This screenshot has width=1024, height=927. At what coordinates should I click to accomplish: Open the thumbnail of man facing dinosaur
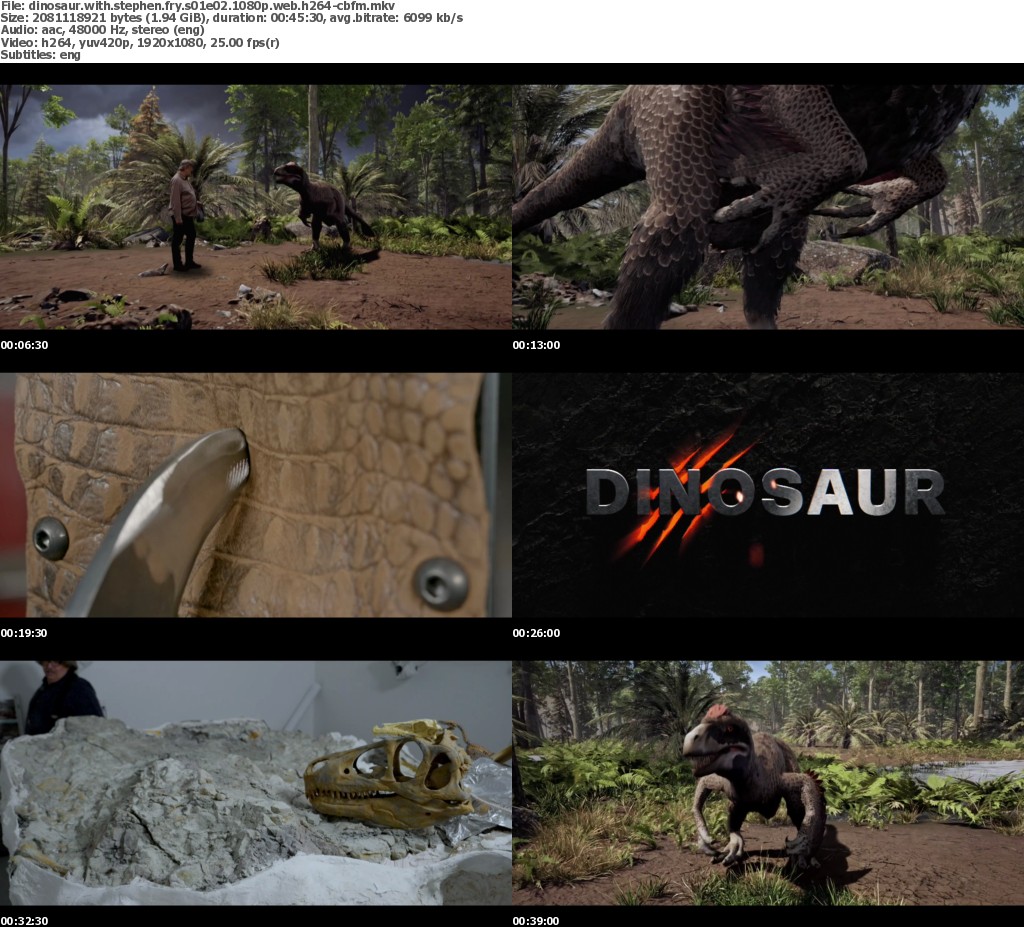point(255,206)
